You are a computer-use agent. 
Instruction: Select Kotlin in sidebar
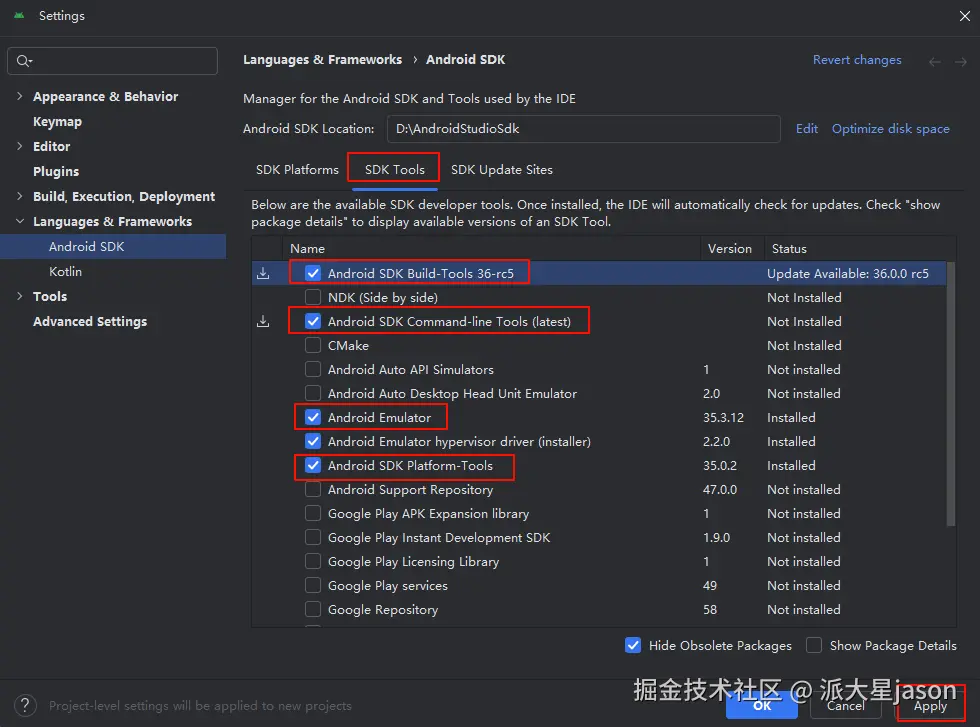click(66, 271)
